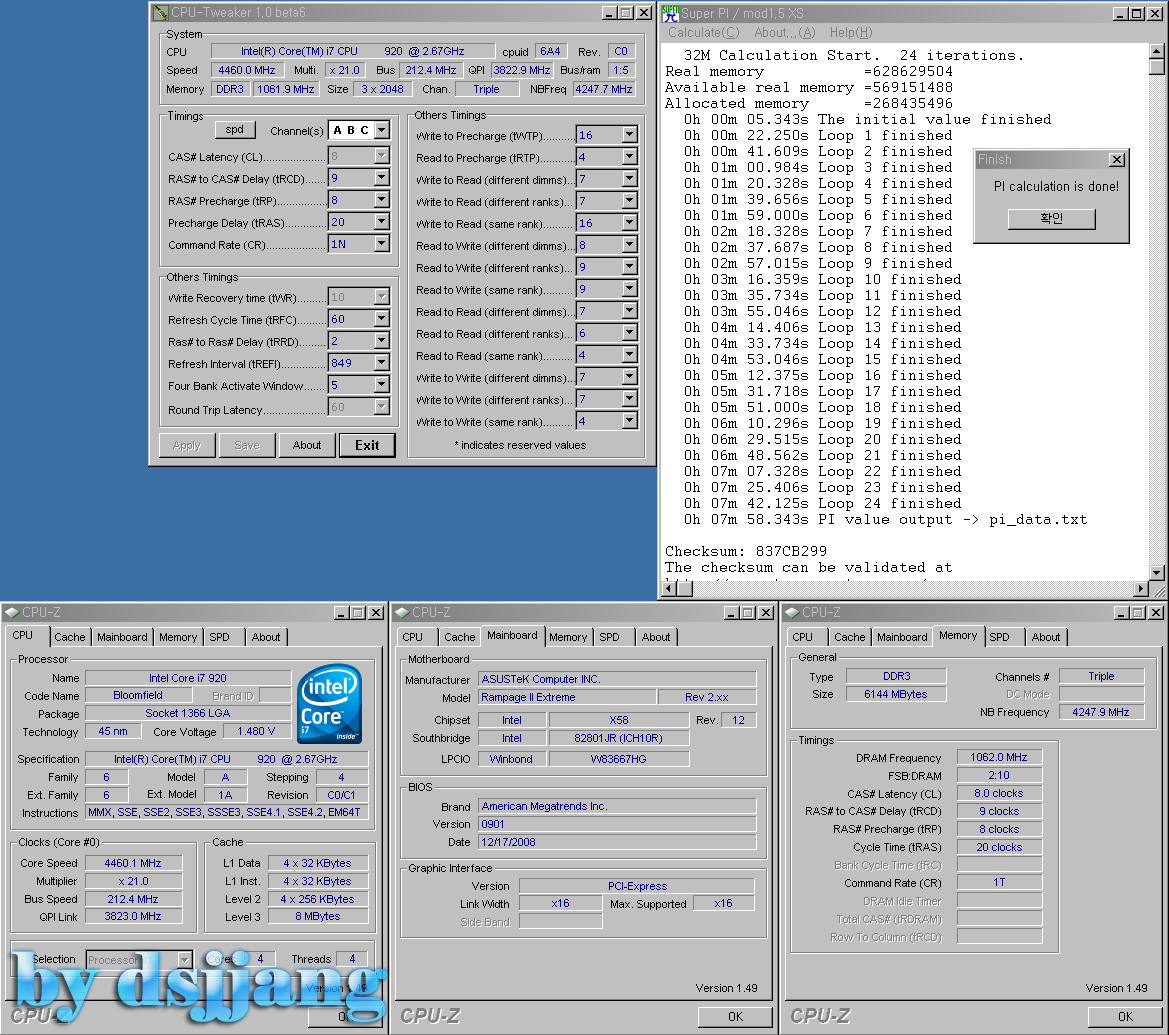The image size is (1169, 1035).
Task: Expand Read to Read (same rank) dropdown
Action: click(x=630, y=354)
